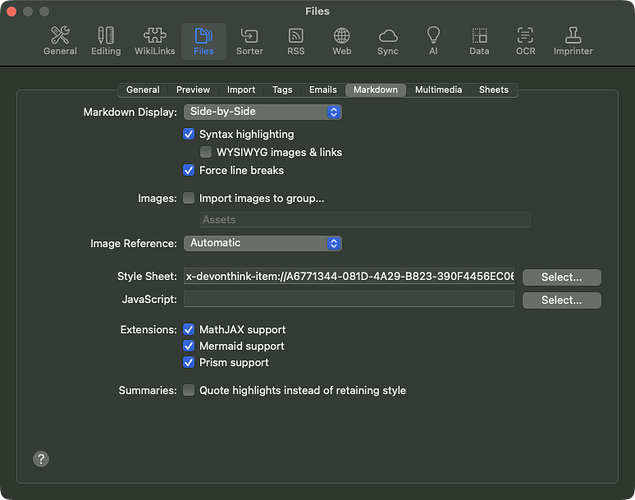Click Select button for Style Sheet
This screenshot has width=635, height=500.
tap(561, 277)
